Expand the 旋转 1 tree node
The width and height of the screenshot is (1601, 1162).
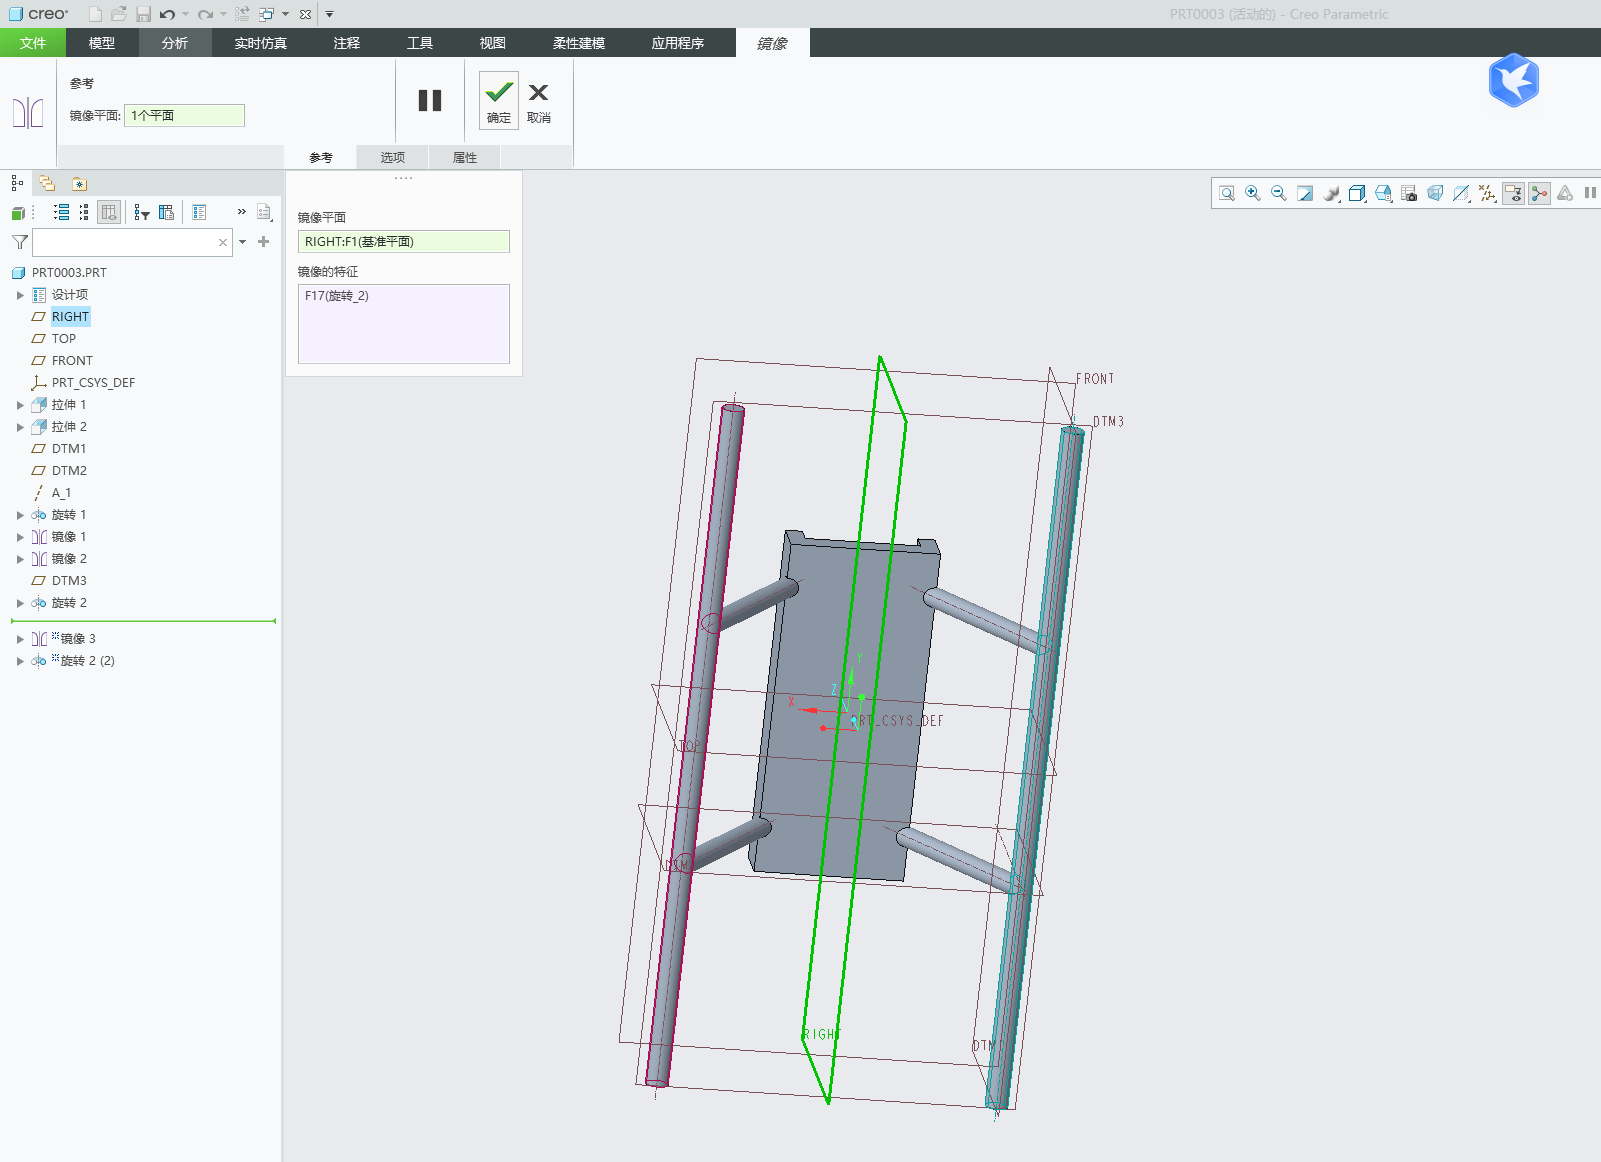(x=20, y=515)
